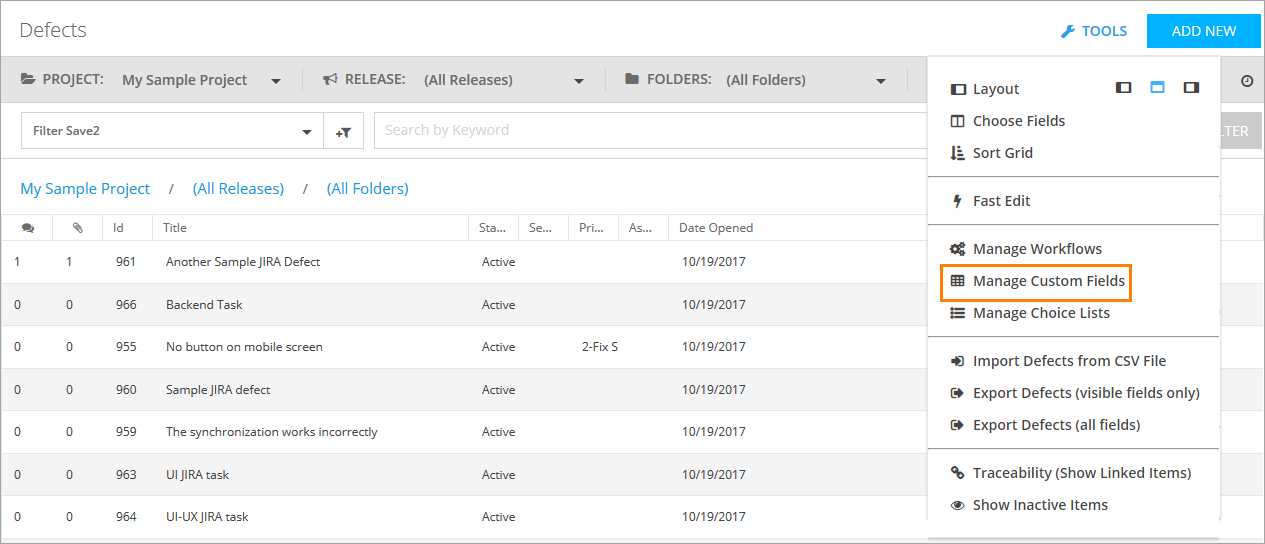Viewport: 1265px width, 544px height.
Task: Focus the Search by Keyword field
Action: pyautogui.click(x=650, y=130)
